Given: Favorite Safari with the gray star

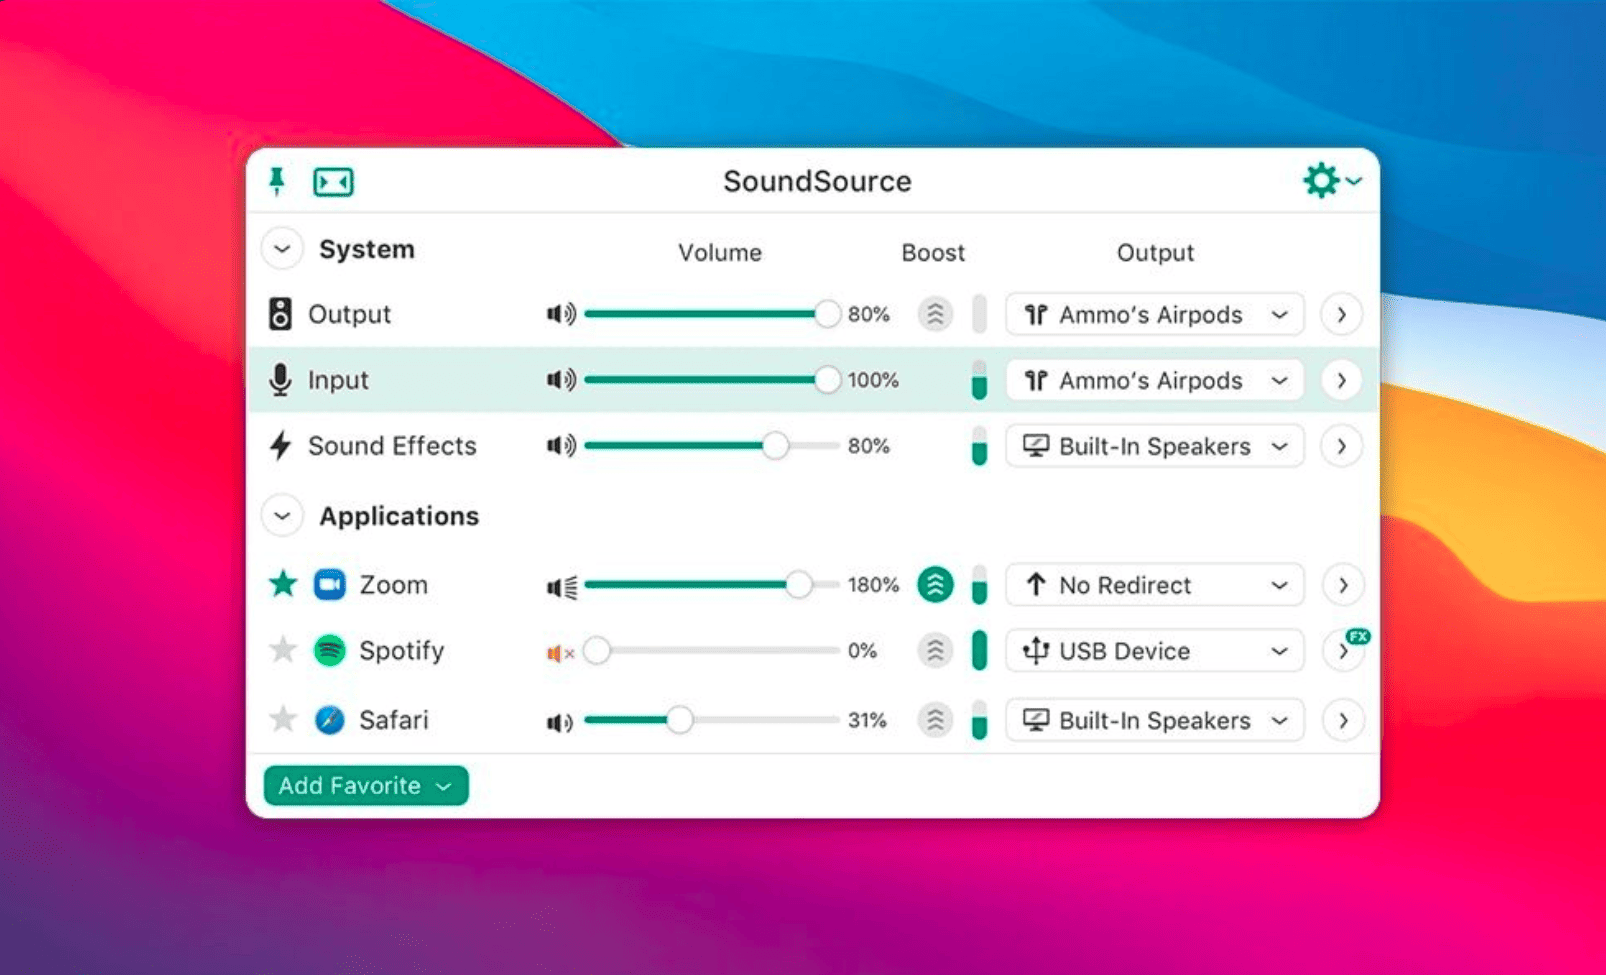Looking at the screenshot, I should click(x=283, y=718).
